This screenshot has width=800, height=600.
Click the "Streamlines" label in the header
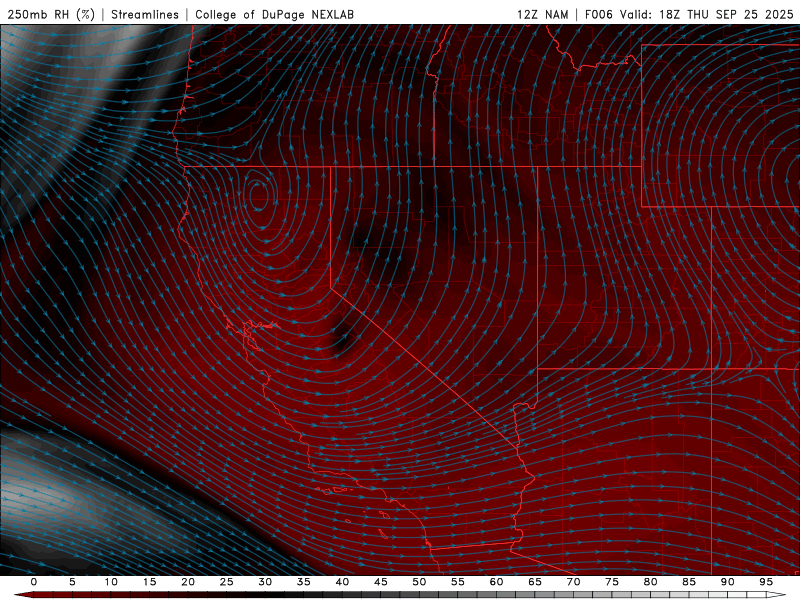pos(145,14)
